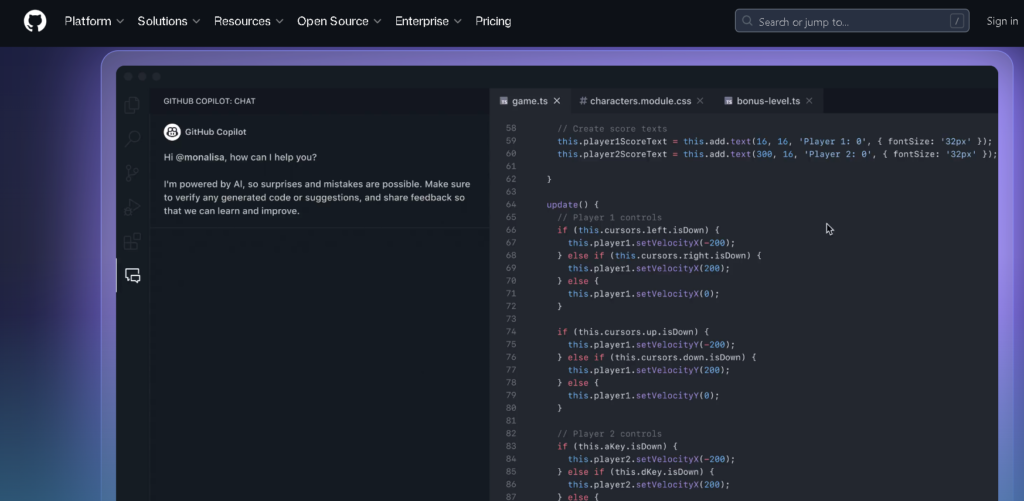Close the characters.module.css tab
Image resolution: width=1024 pixels, height=501 pixels.
(x=700, y=101)
